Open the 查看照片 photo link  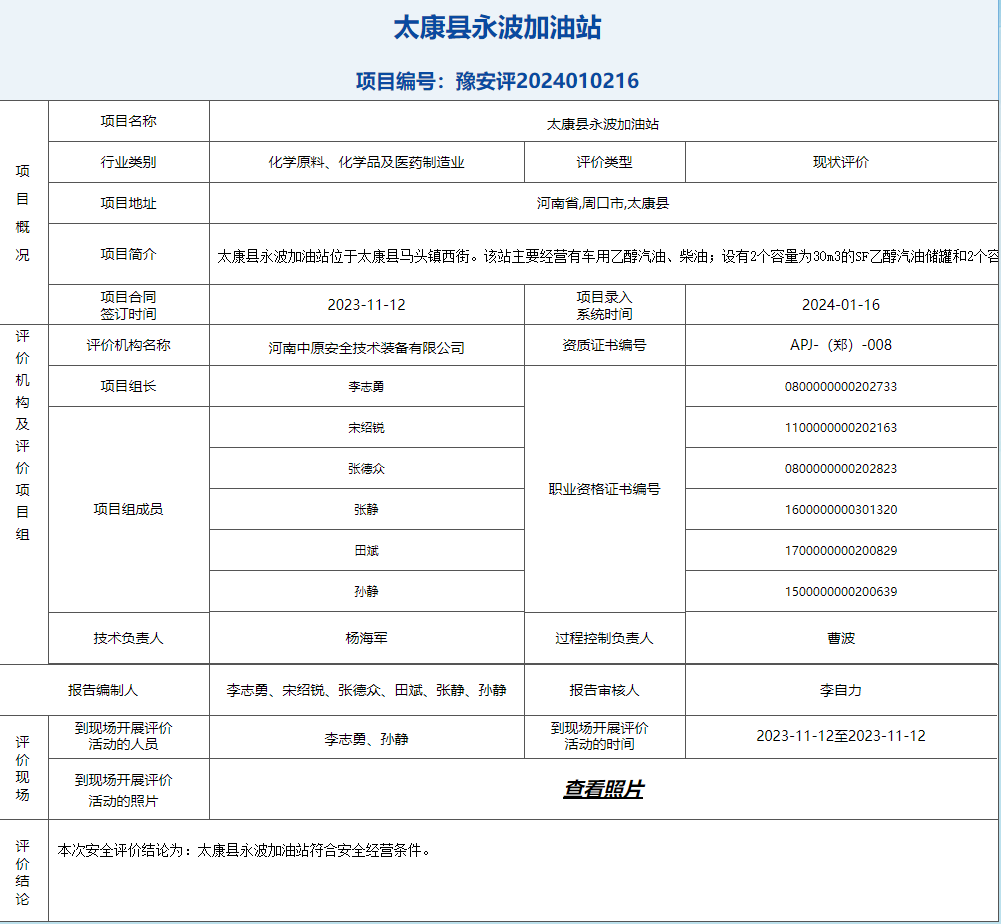(x=603, y=790)
